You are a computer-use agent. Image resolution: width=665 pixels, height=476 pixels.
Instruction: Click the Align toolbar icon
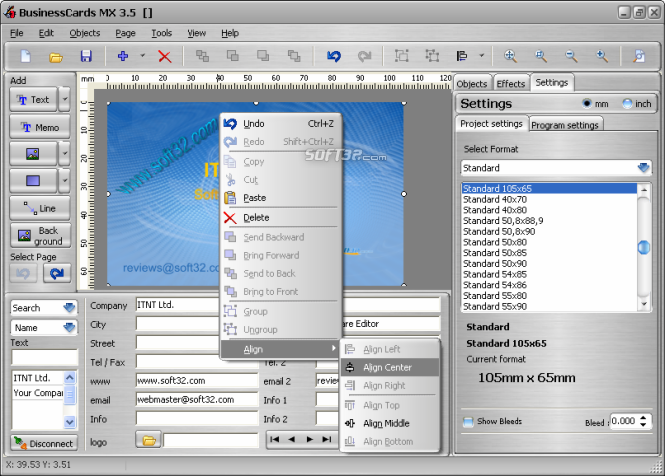462,56
